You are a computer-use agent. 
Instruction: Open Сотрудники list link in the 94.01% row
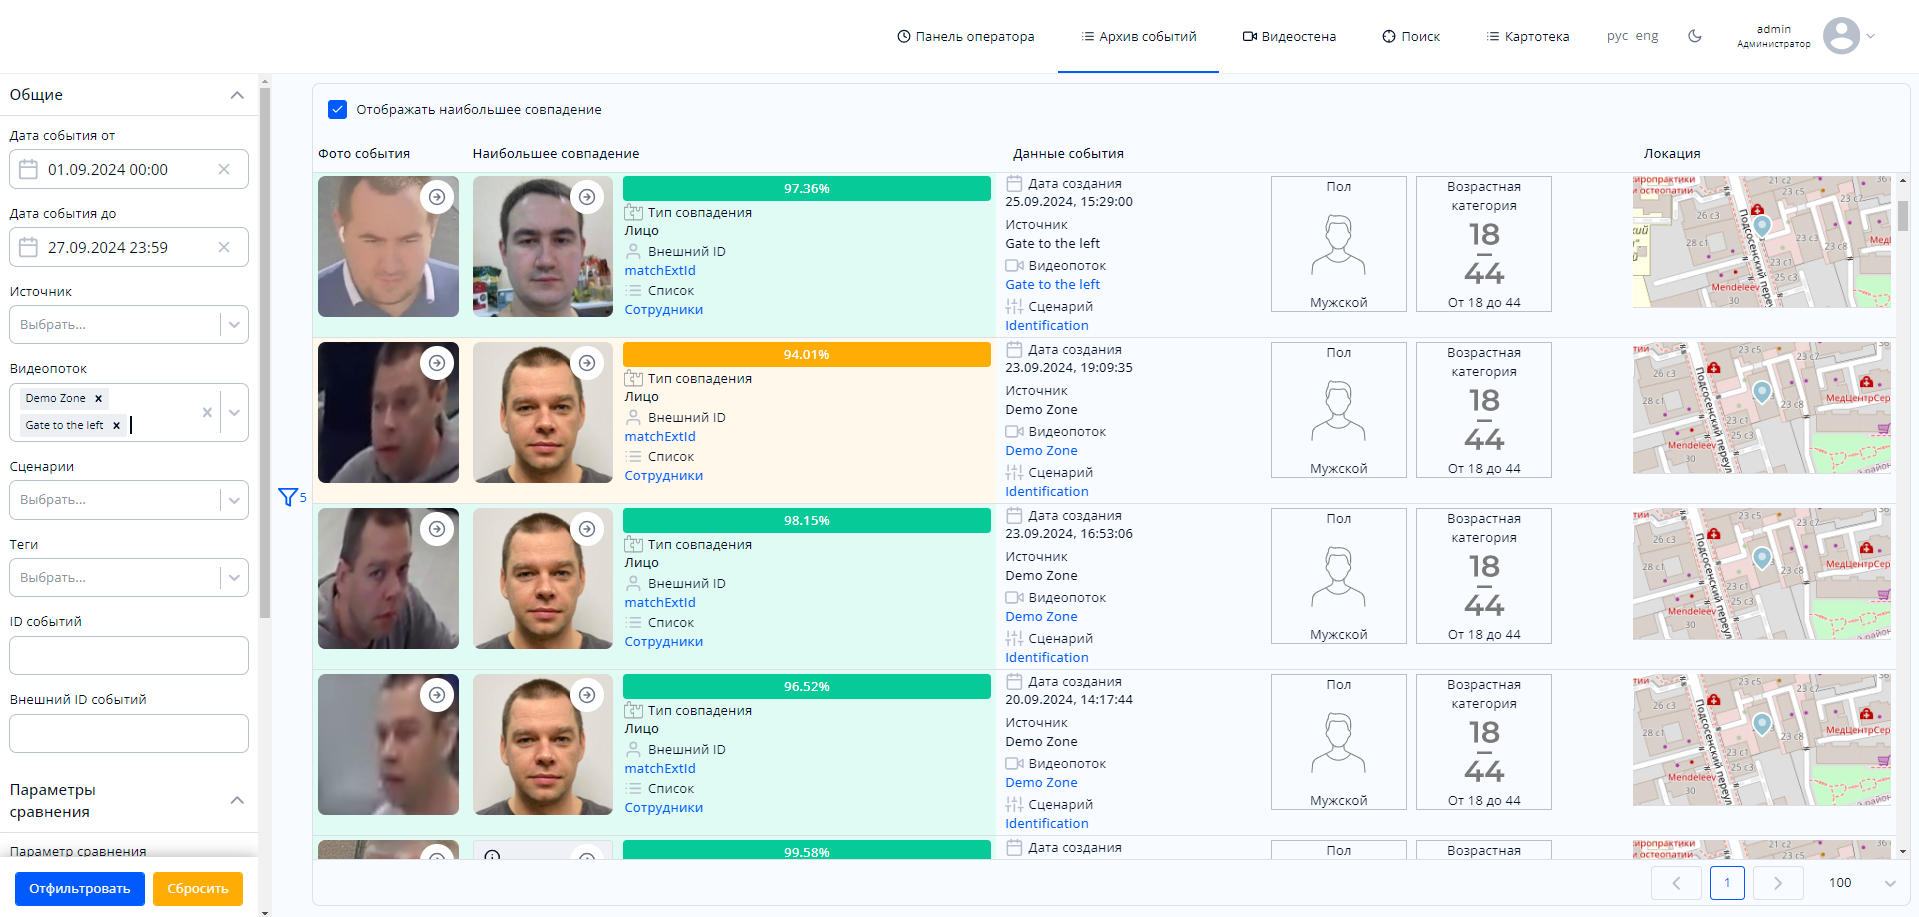click(664, 476)
